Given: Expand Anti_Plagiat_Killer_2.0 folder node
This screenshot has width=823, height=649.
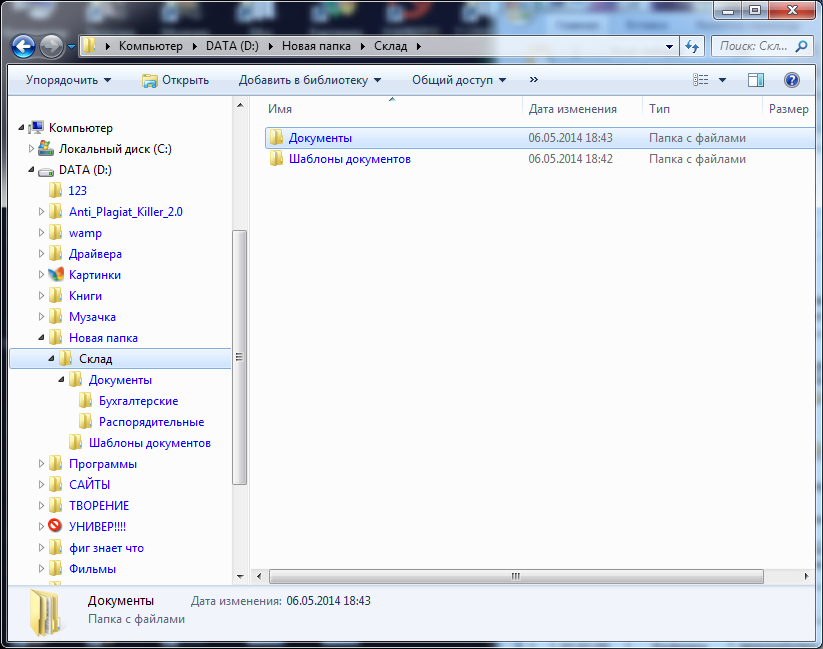Looking at the screenshot, I should point(41,212).
